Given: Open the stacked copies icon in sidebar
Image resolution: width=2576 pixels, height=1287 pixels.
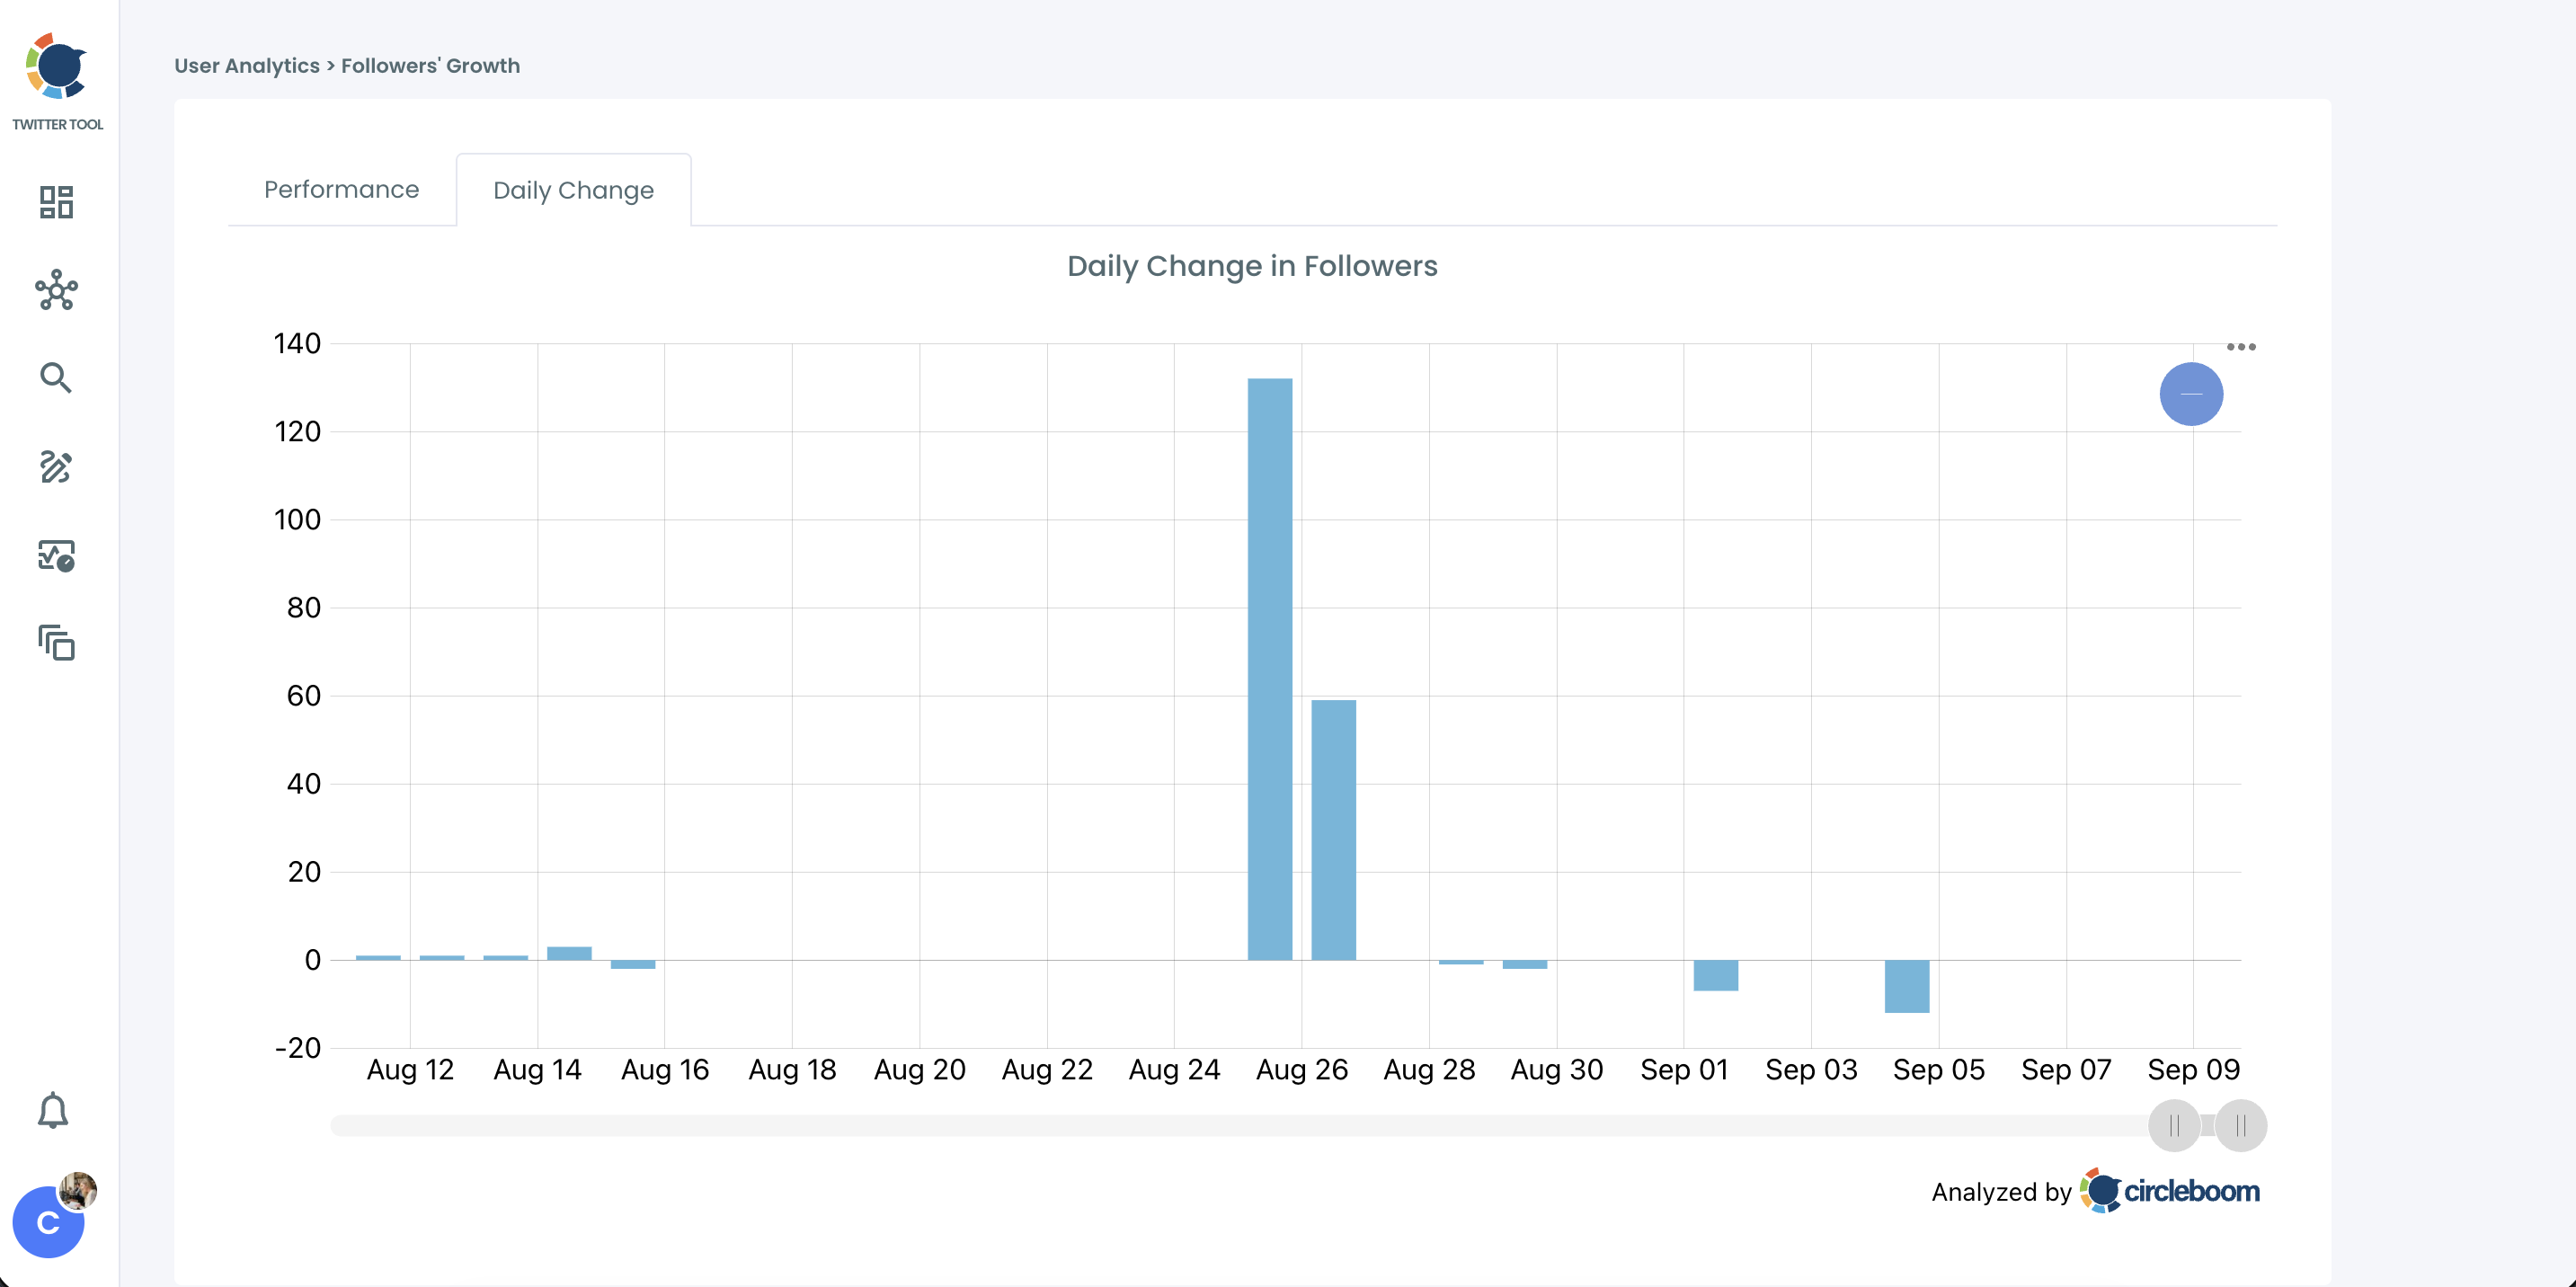Looking at the screenshot, I should tap(56, 643).
